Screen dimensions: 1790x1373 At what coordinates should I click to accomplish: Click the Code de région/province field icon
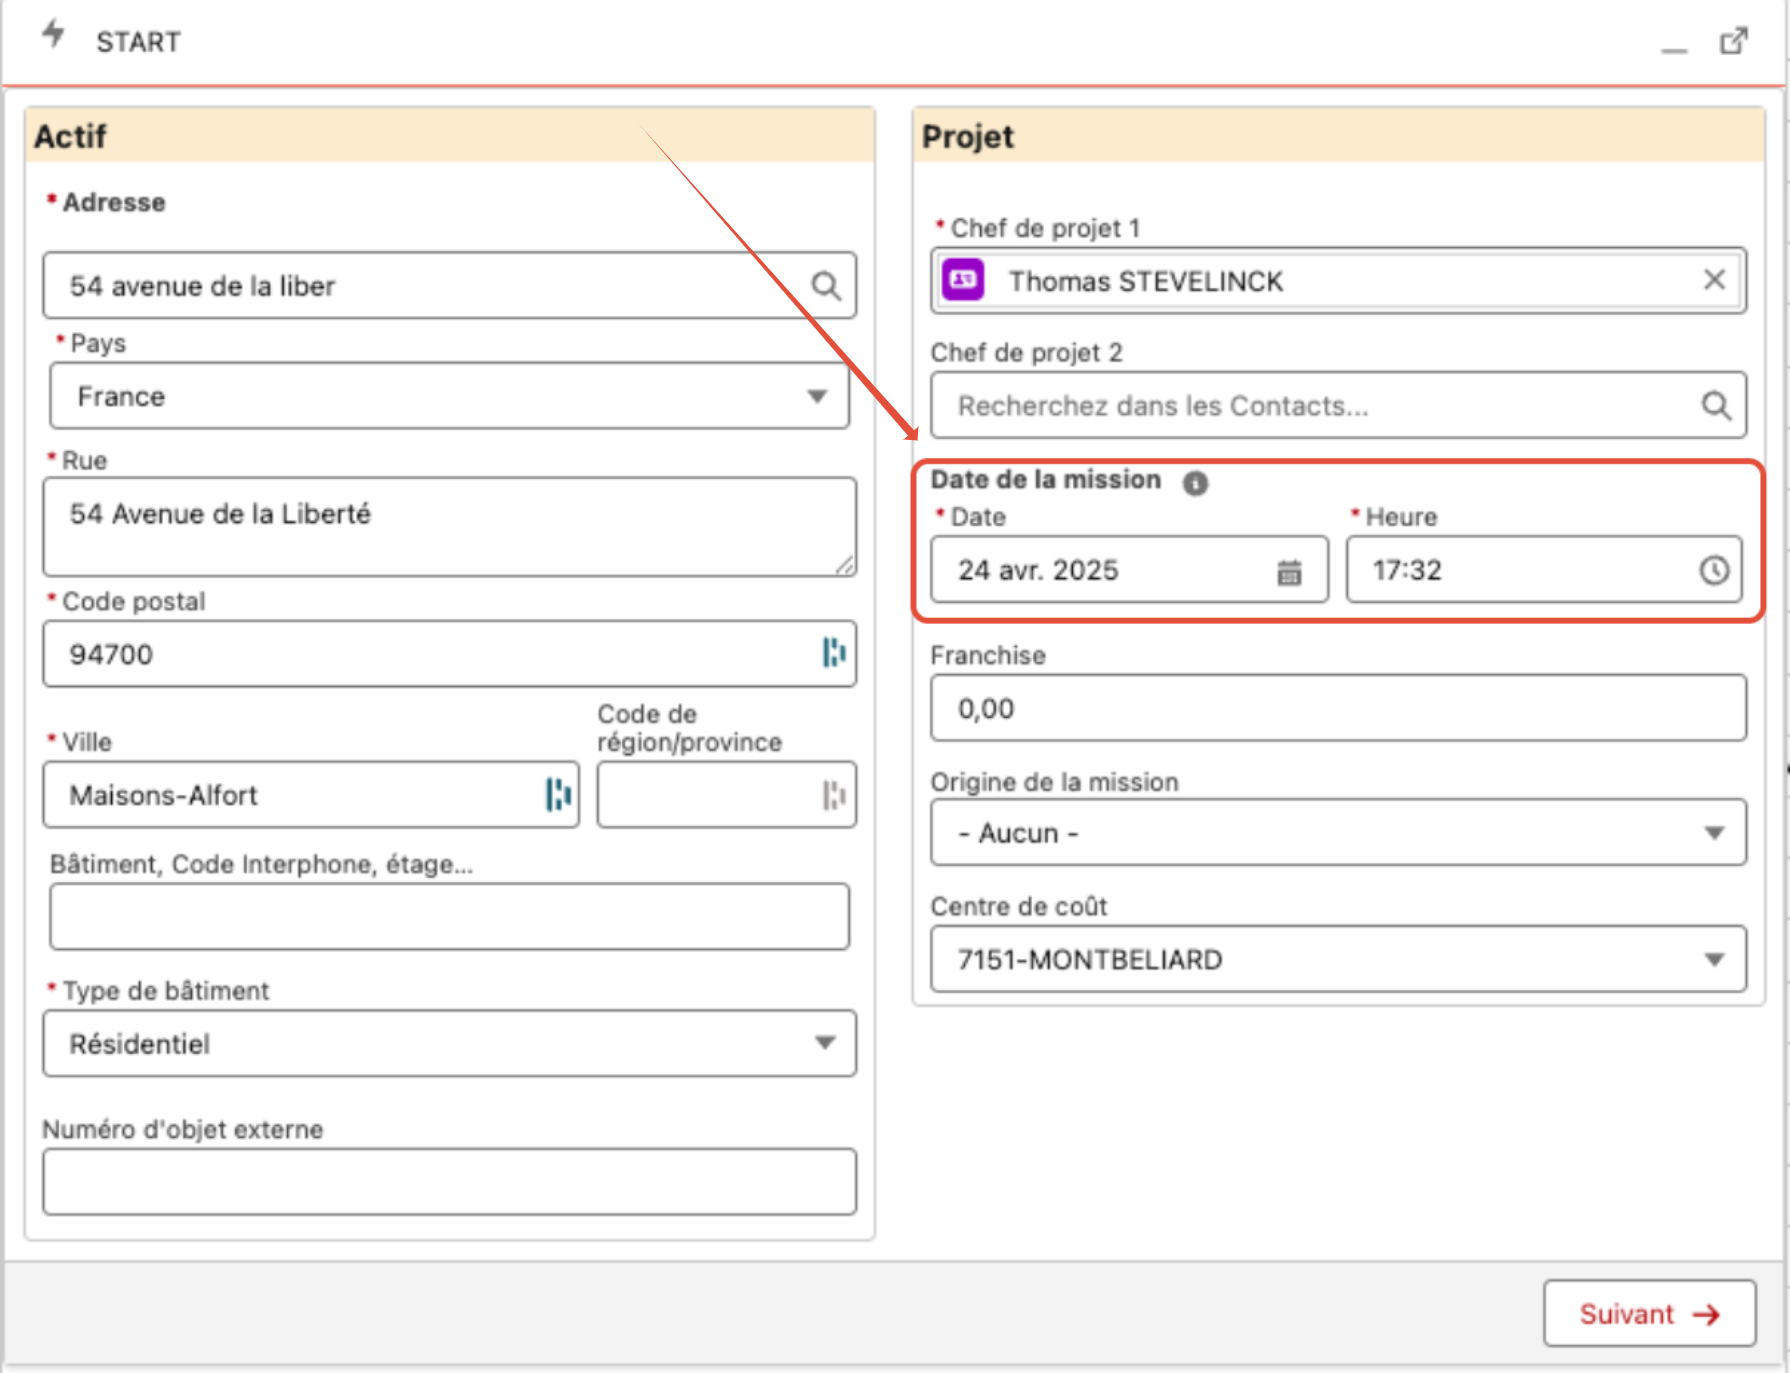click(833, 795)
